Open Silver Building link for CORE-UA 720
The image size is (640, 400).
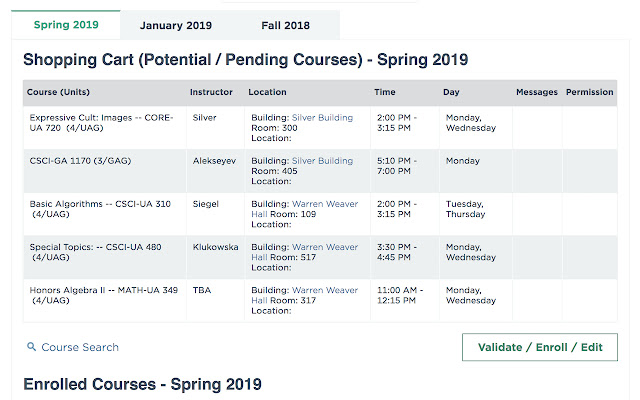coord(322,118)
